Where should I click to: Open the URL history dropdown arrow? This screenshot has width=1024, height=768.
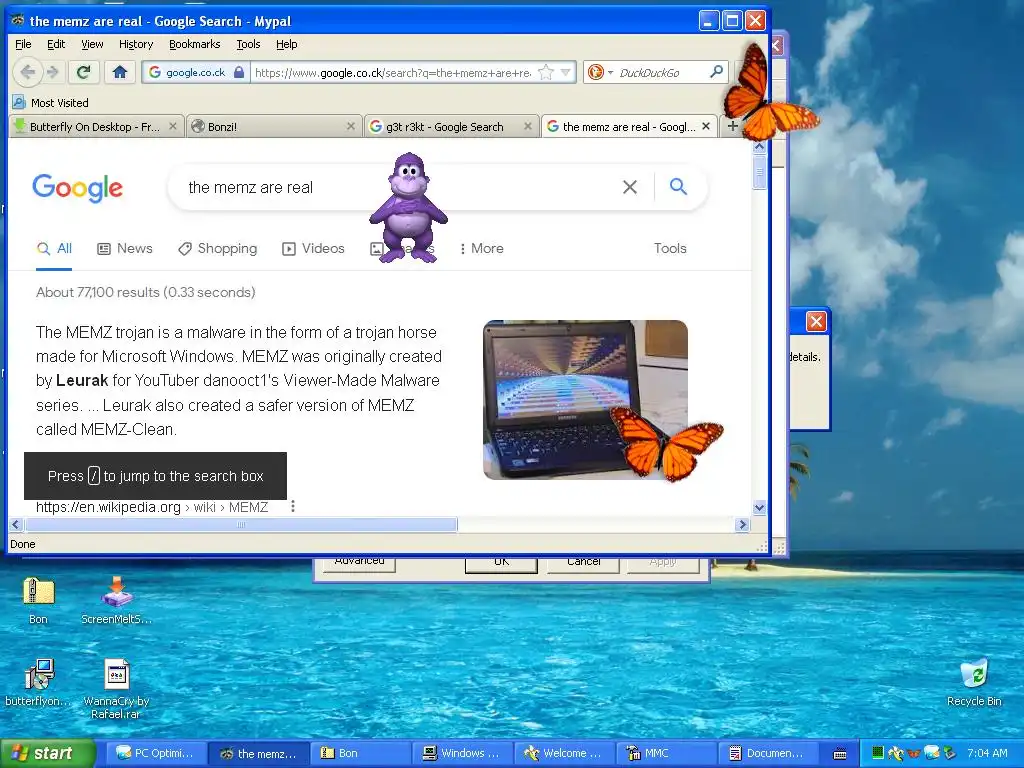[x=566, y=72]
